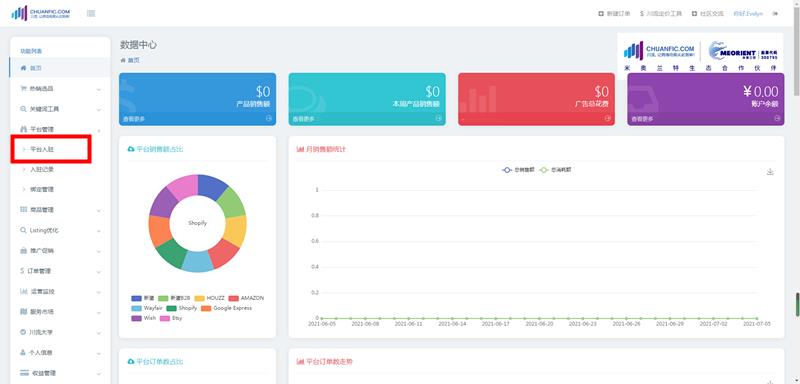
Task: Click cloud icon beside 平台订单数占比 title
Action: (131, 362)
